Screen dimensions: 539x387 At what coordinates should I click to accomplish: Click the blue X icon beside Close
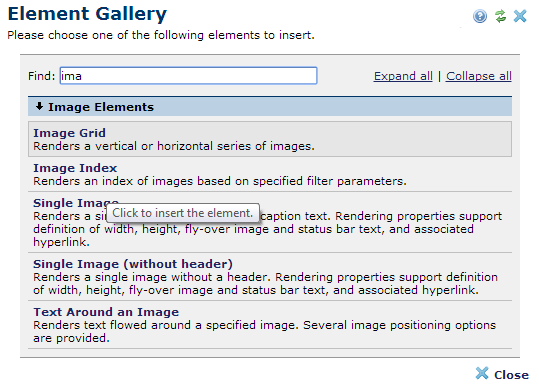tap(482, 373)
